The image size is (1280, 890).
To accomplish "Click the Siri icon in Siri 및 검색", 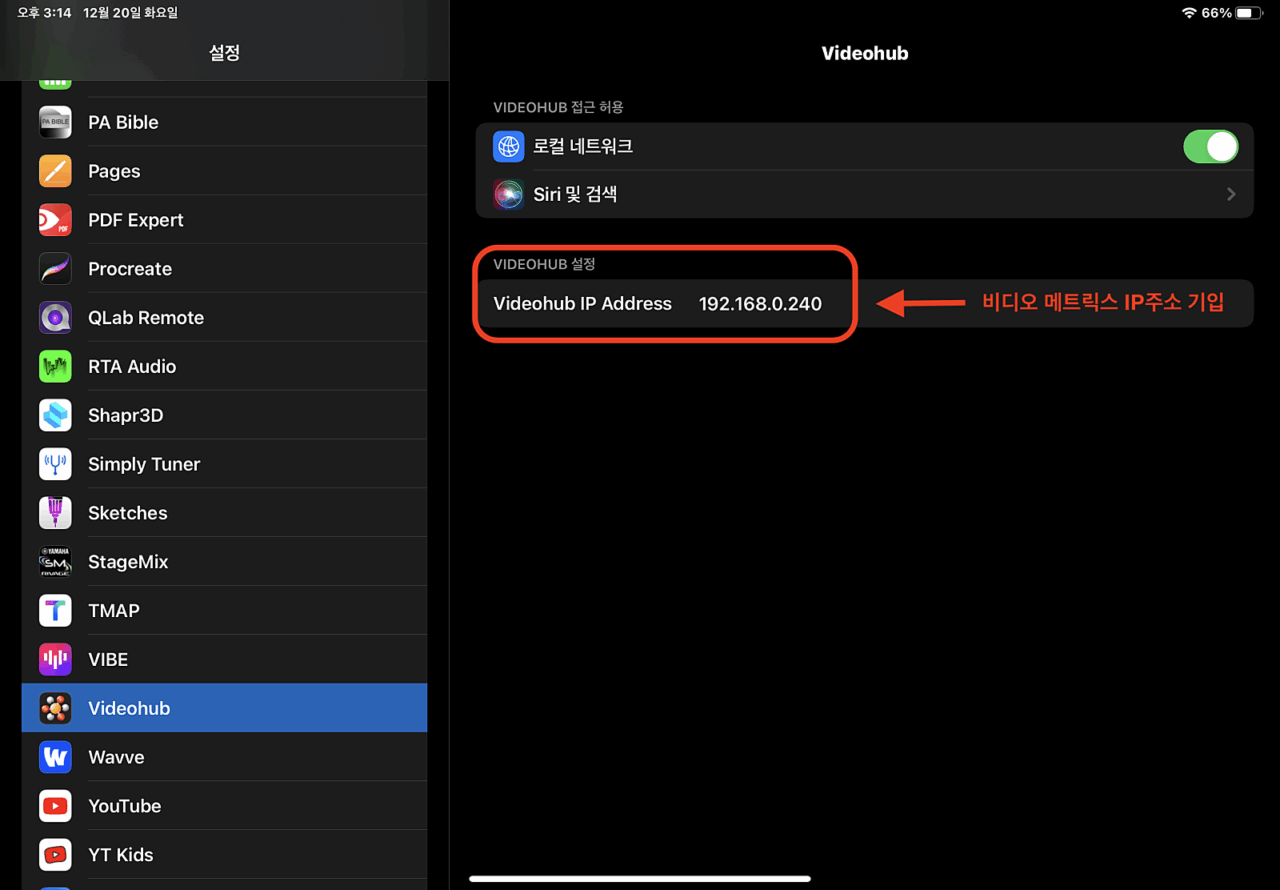I will [509, 194].
